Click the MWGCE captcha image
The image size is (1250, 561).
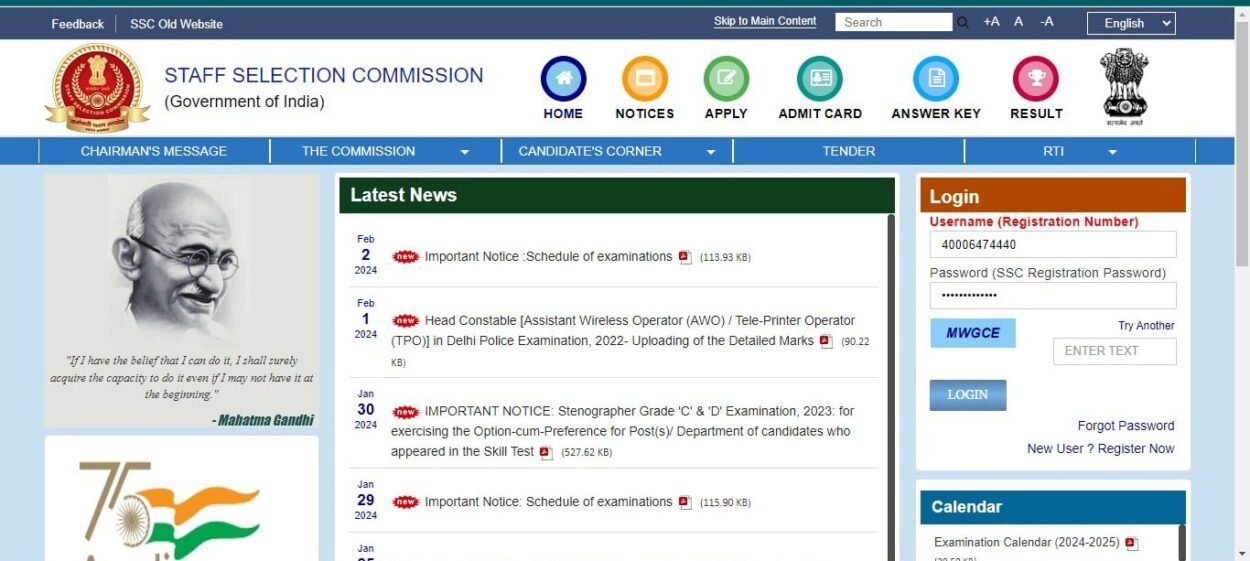[973, 333]
